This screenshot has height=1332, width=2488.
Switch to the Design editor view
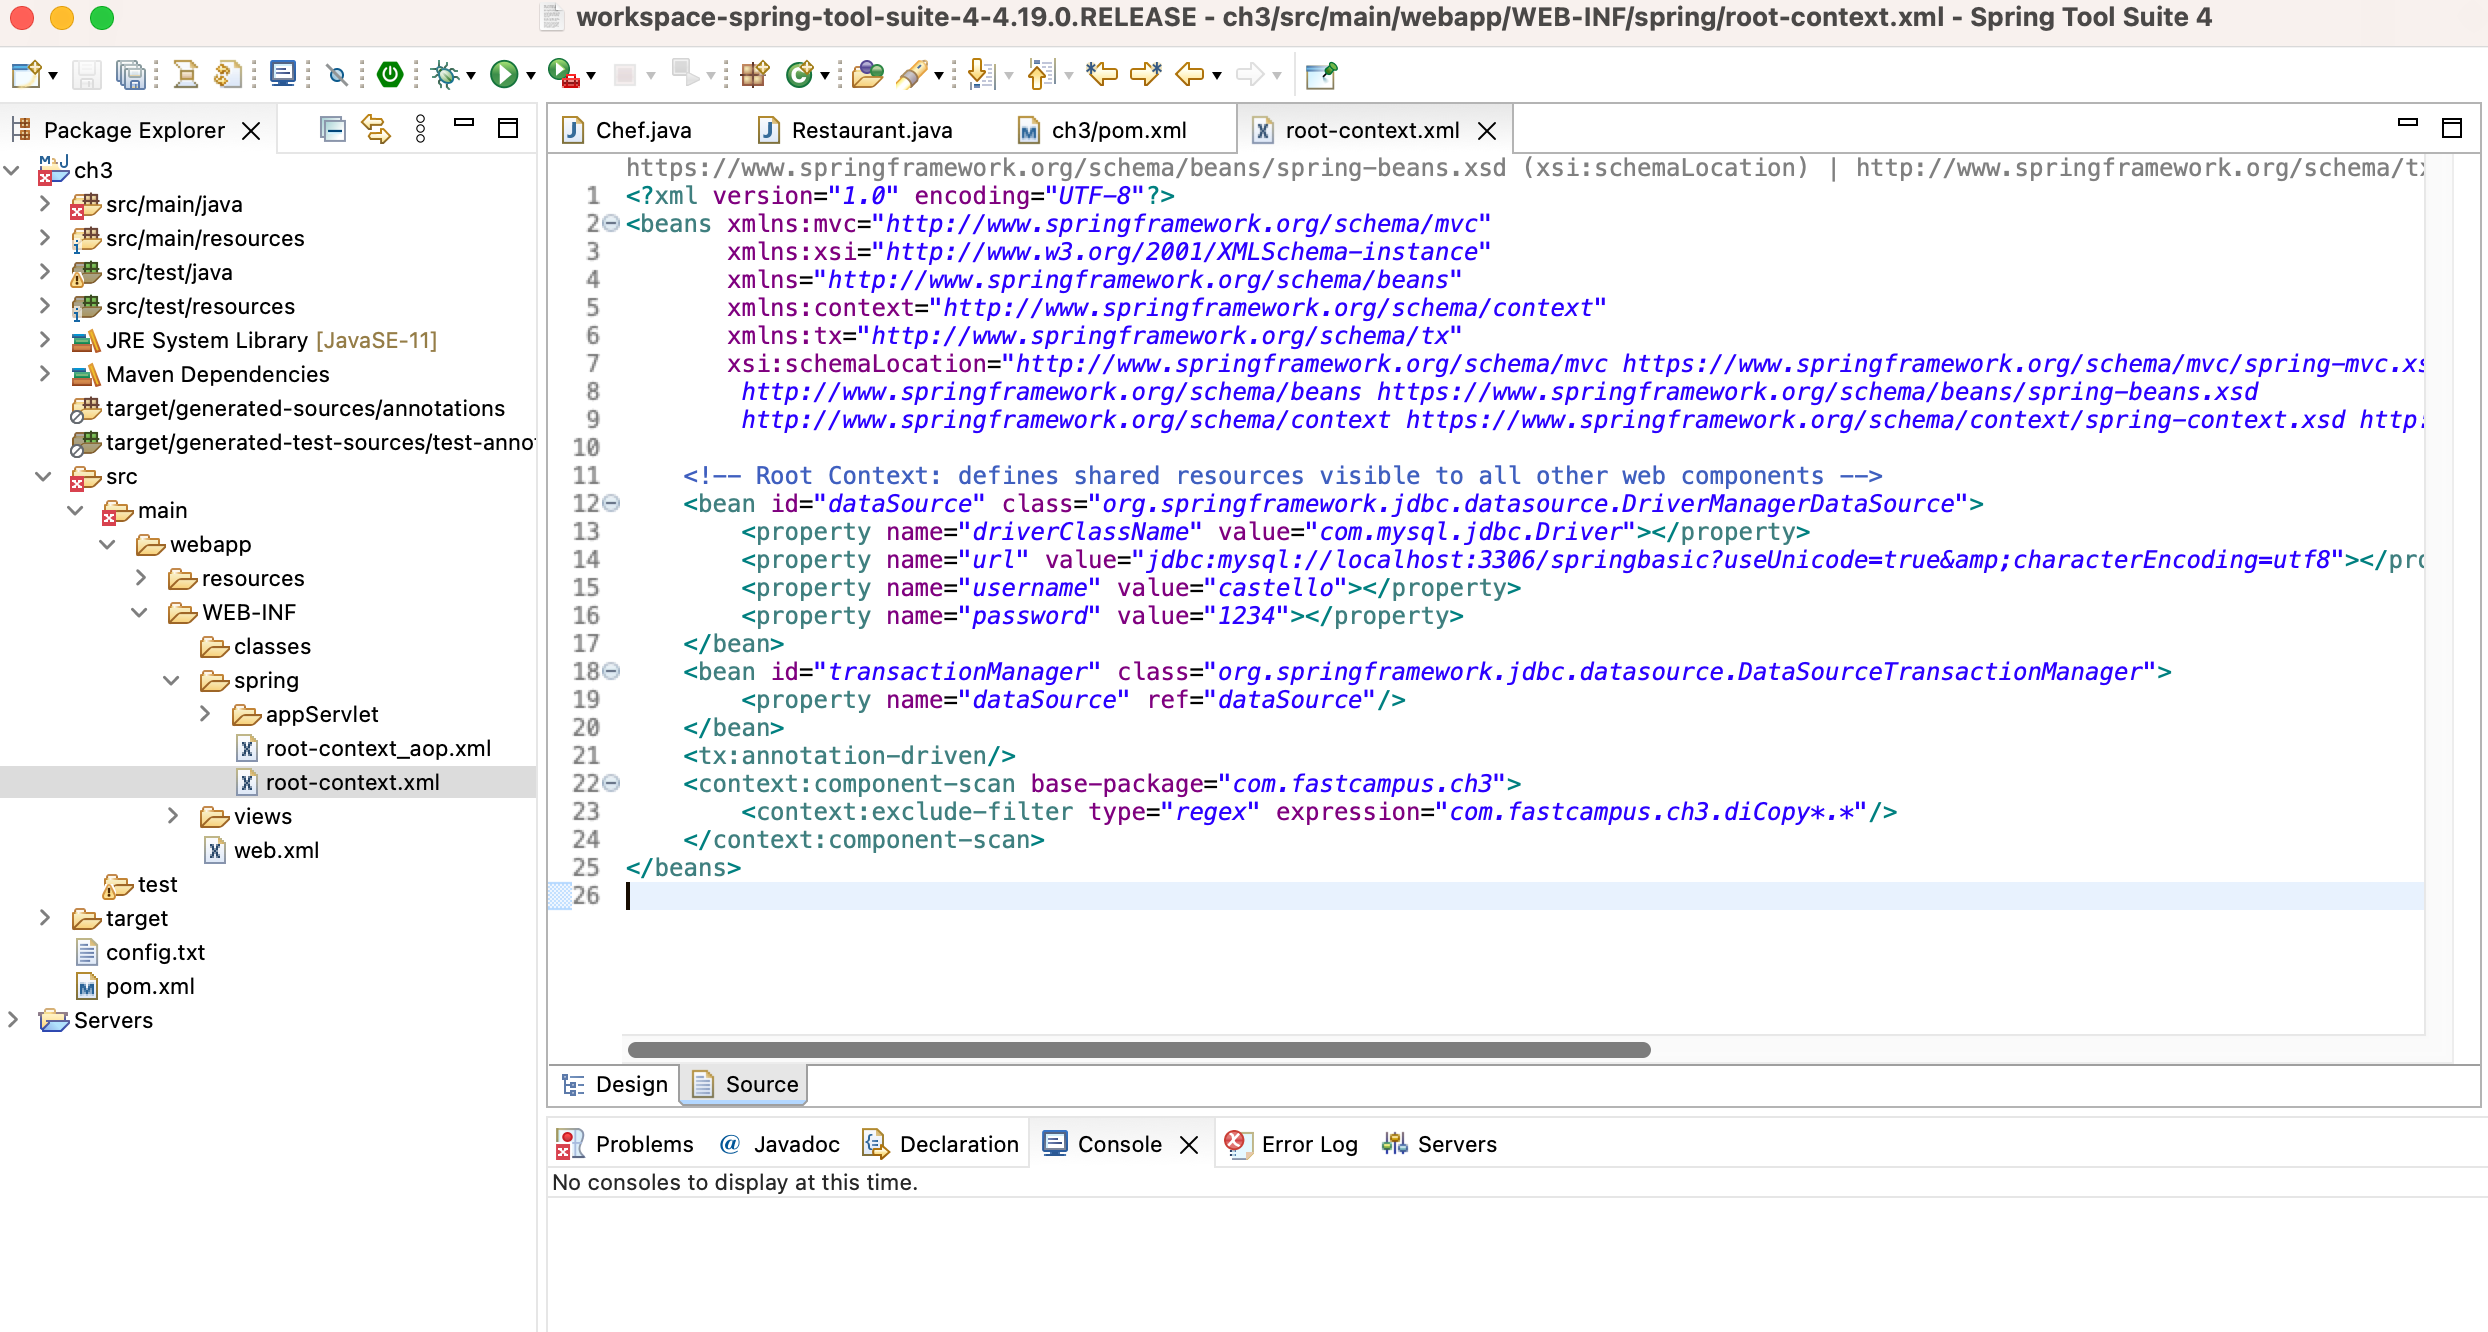pos(617,1084)
